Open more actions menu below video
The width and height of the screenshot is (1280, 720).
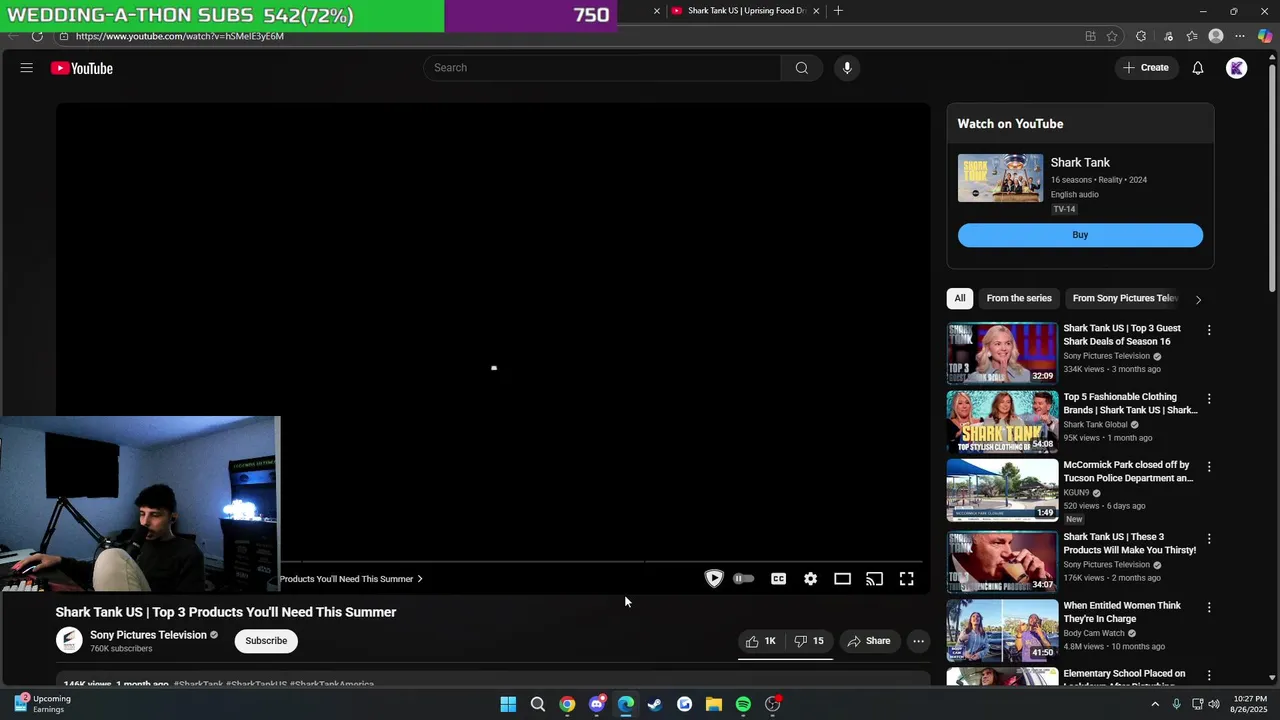coord(918,641)
